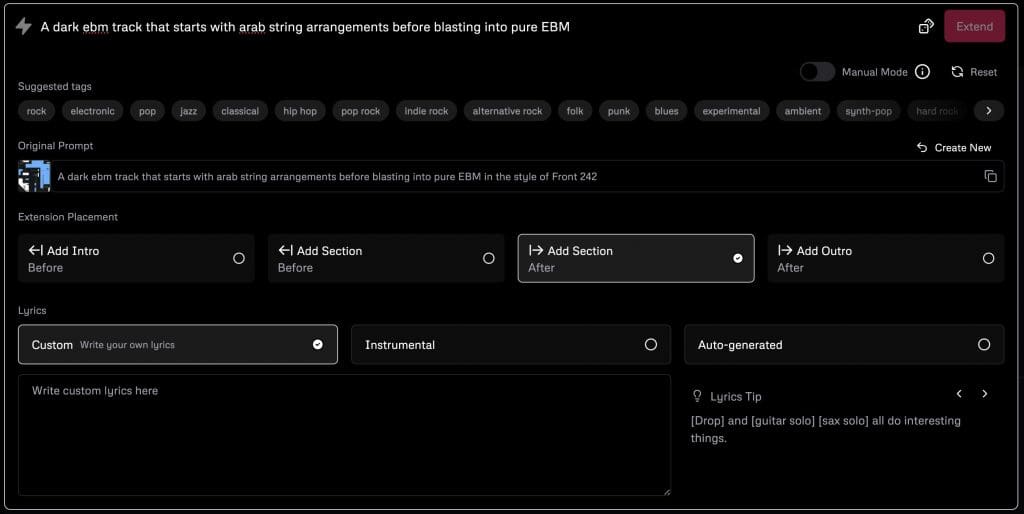Open the original prompt track thumbnail
This screenshot has width=1024, height=514.
[x=34, y=176]
